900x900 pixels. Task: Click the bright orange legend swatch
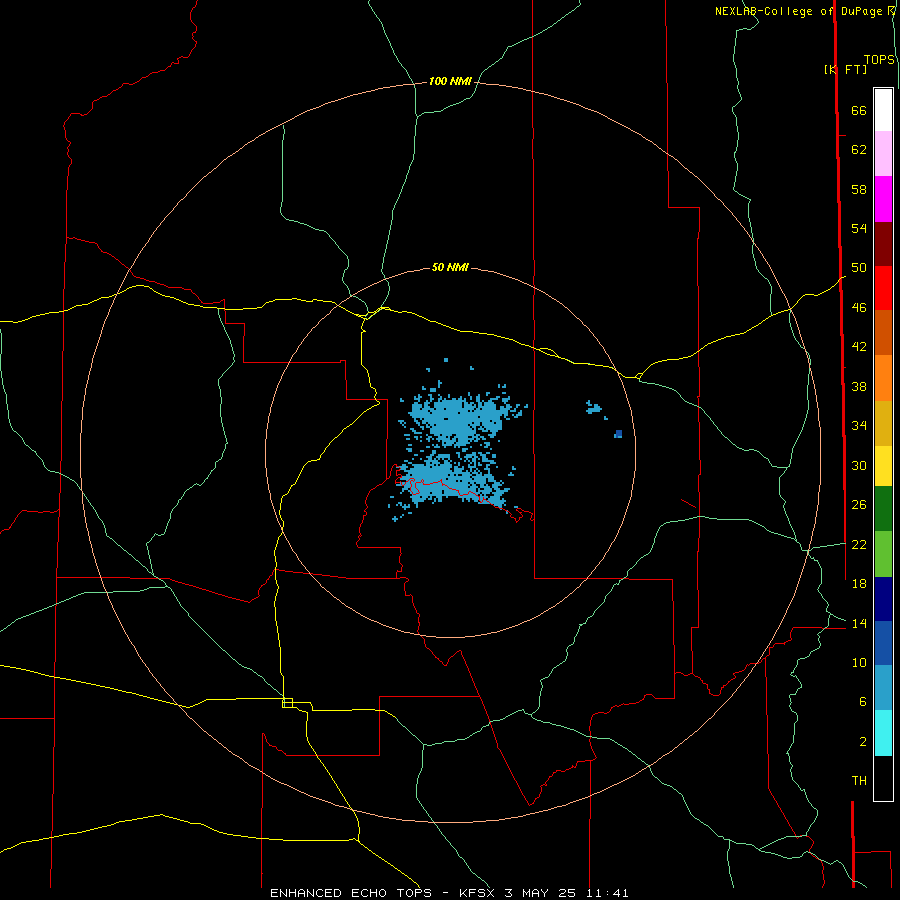[x=883, y=378]
